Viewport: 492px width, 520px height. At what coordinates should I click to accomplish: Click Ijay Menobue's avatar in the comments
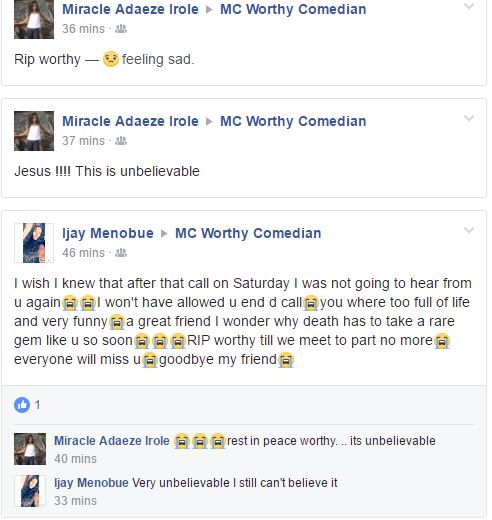(x=30, y=491)
